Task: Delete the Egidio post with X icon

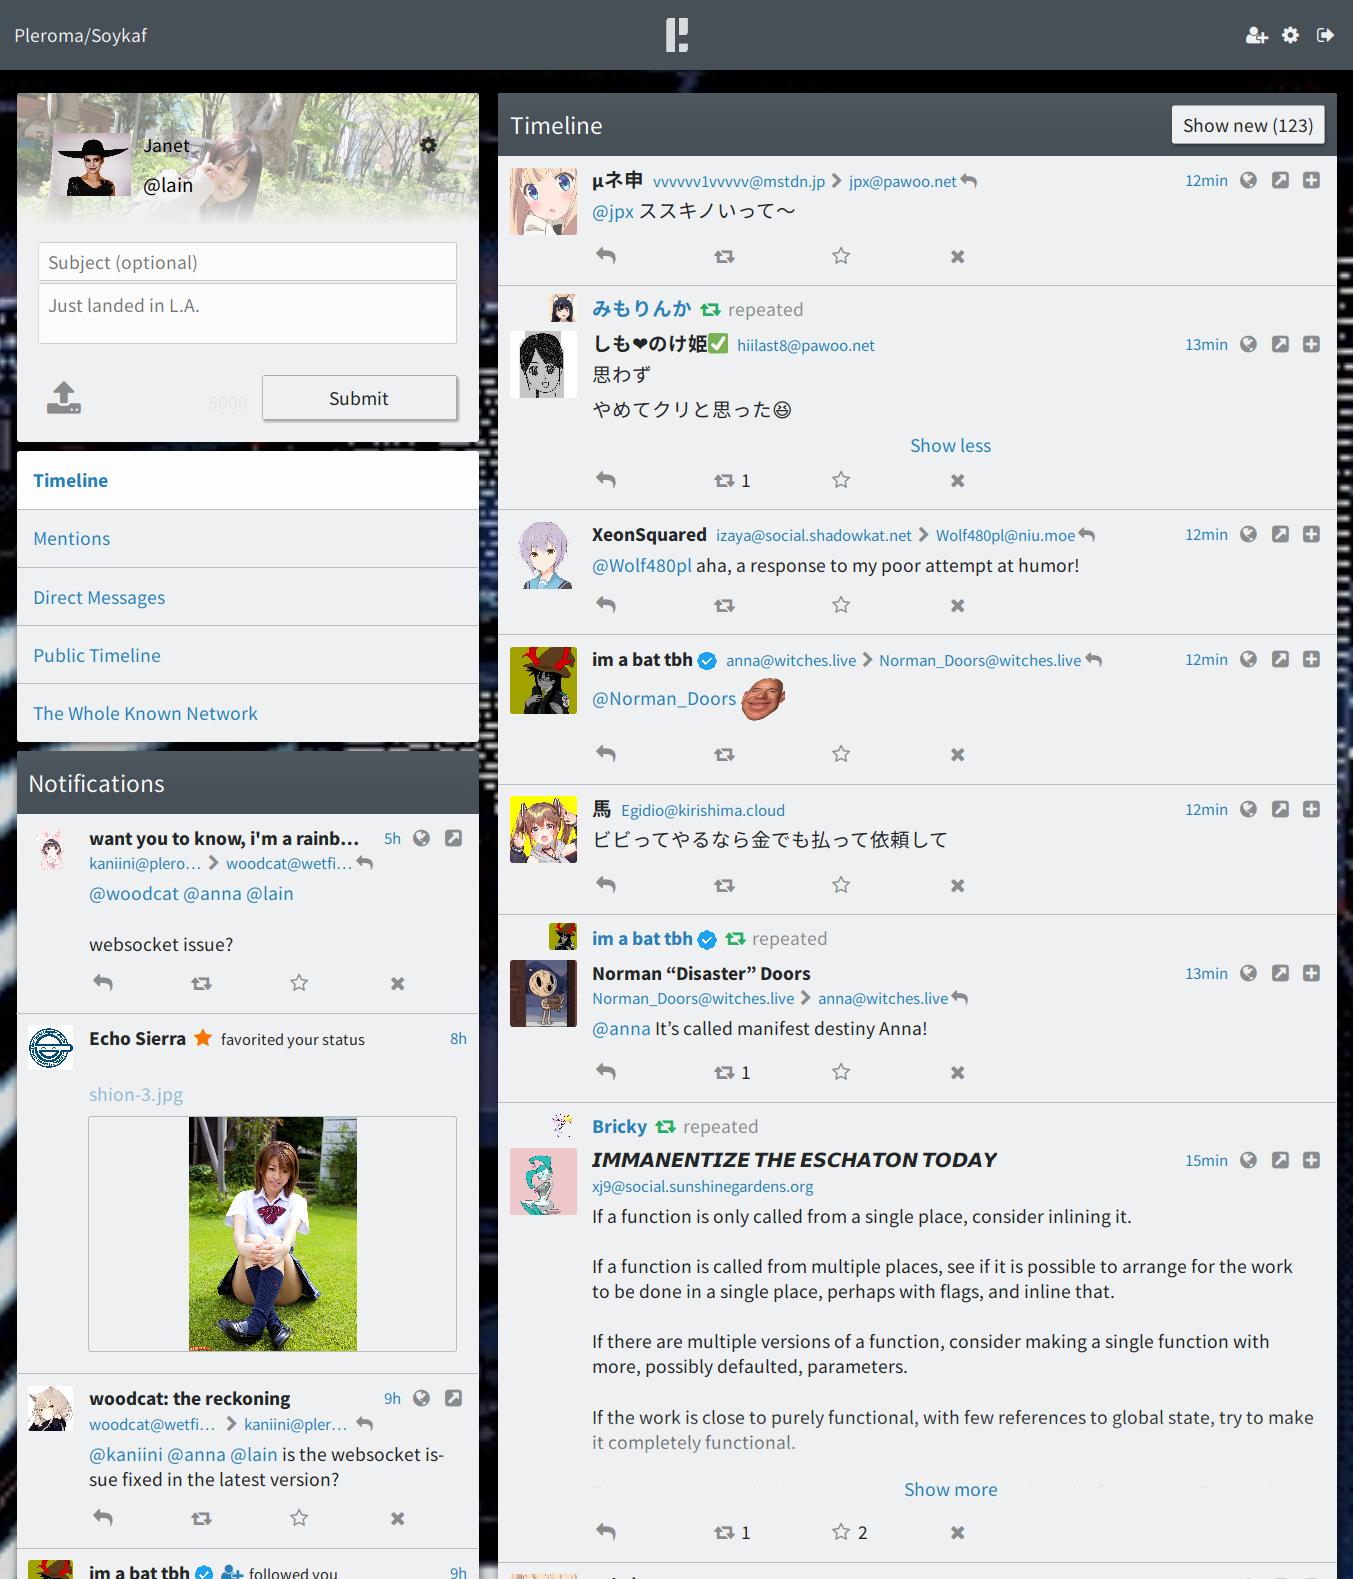Action: coord(957,885)
